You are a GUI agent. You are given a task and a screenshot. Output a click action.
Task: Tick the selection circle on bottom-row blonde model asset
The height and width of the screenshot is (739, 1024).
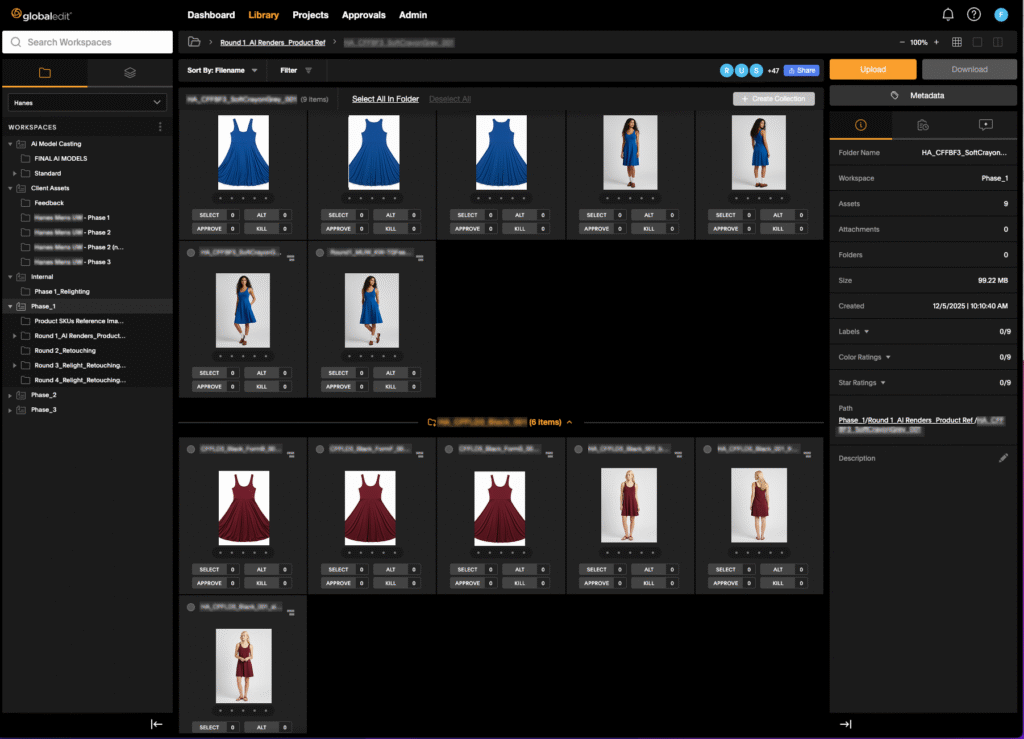[191, 607]
